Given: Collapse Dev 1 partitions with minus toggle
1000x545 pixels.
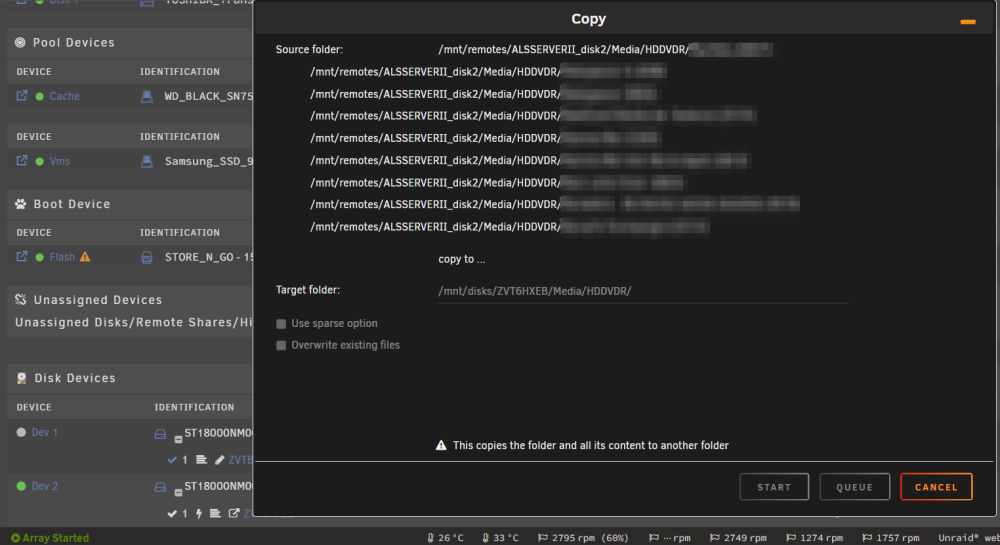Looking at the screenshot, I should pyautogui.click(x=178, y=439).
